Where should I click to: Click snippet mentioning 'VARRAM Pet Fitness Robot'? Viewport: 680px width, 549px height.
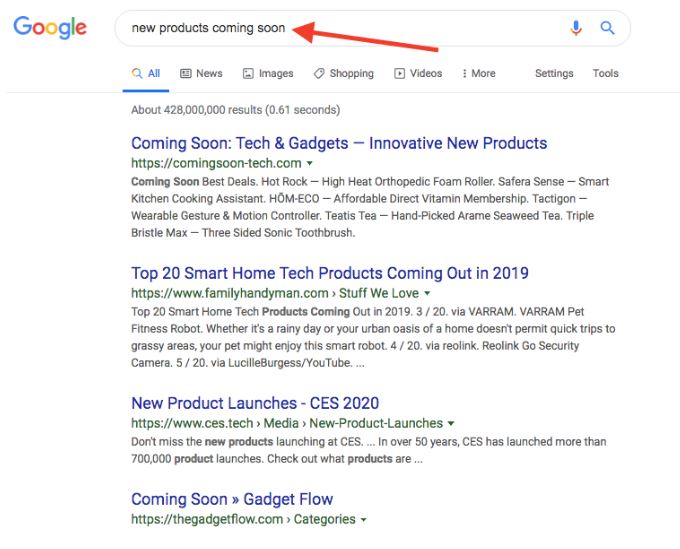pyautogui.click(x=373, y=337)
